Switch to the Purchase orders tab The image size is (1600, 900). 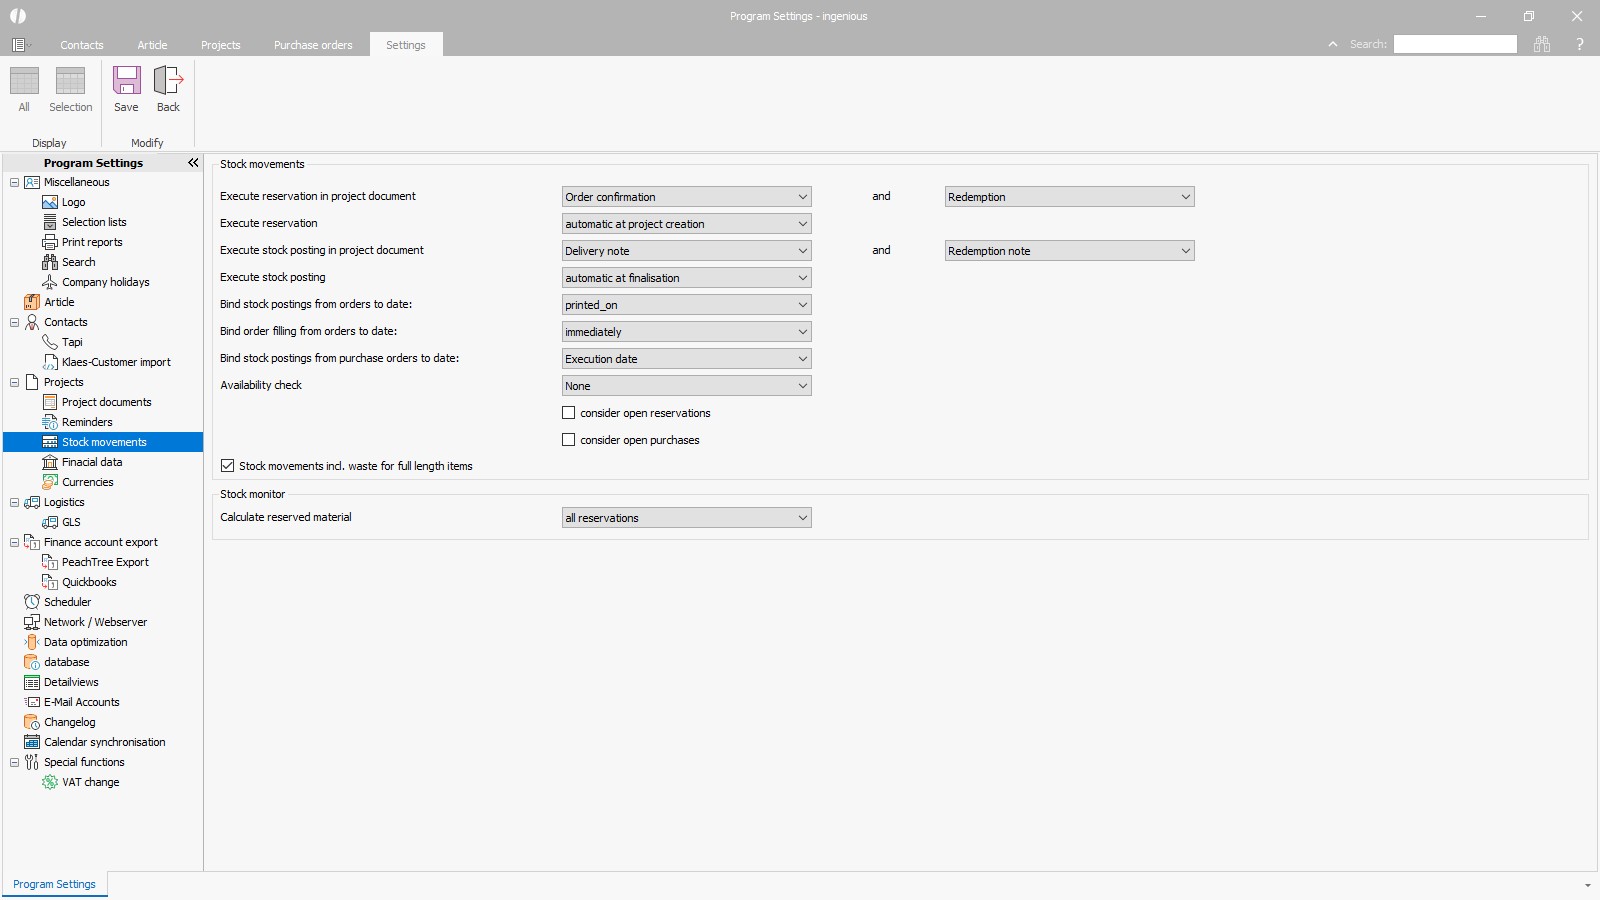pos(313,45)
